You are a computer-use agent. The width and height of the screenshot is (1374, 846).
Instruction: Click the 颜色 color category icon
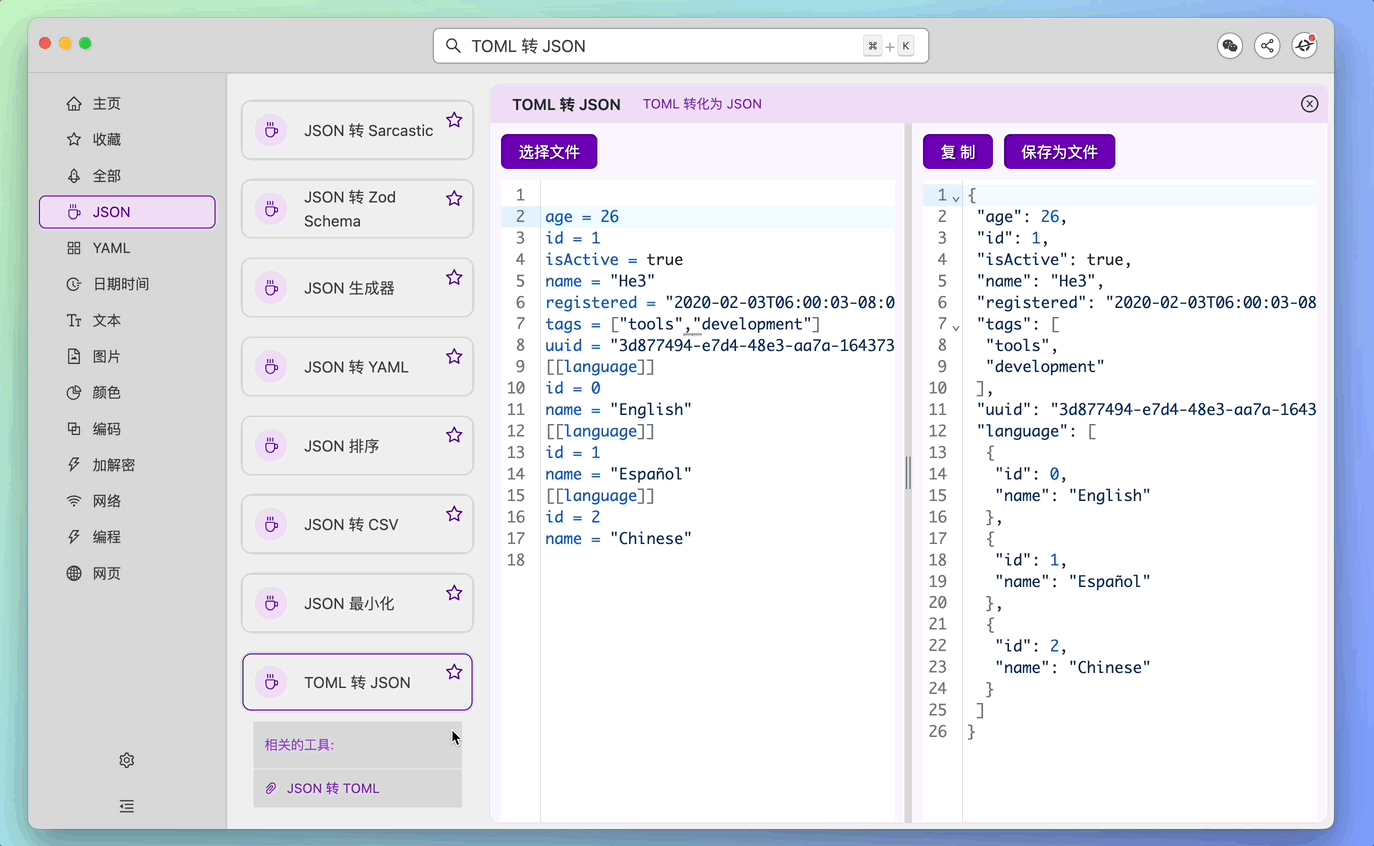click(x=74, y=393)
